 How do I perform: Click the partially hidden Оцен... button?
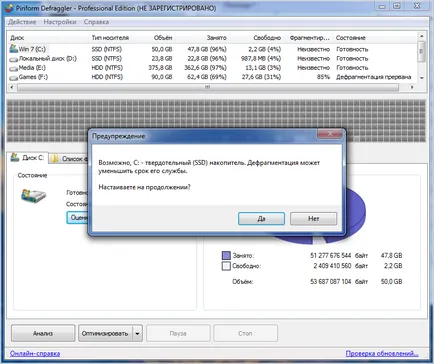(77, 218)
